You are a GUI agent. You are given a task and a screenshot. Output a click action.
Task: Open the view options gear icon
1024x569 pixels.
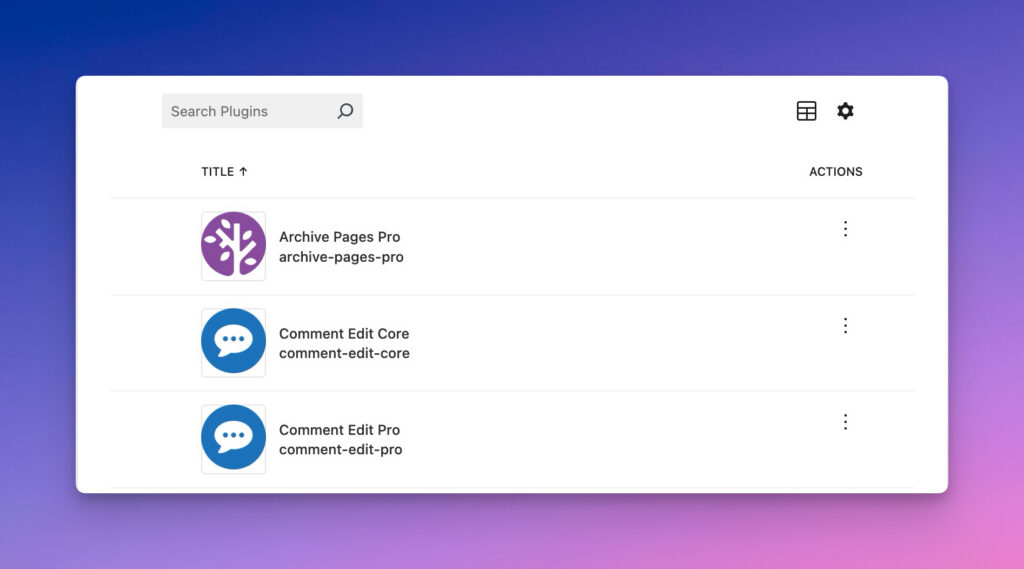(845, 111)
